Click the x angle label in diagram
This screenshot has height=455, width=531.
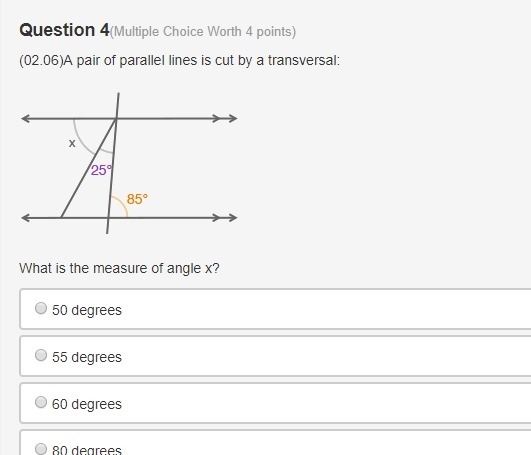[72, 143]
